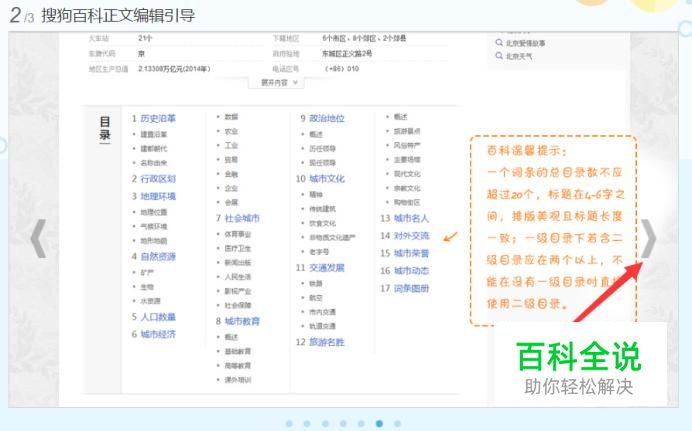Image resolution: width=692 pixels, height=431 pixels.
Task: Open catalog entry 14 对外交流
Action: [x=411, y=236]
